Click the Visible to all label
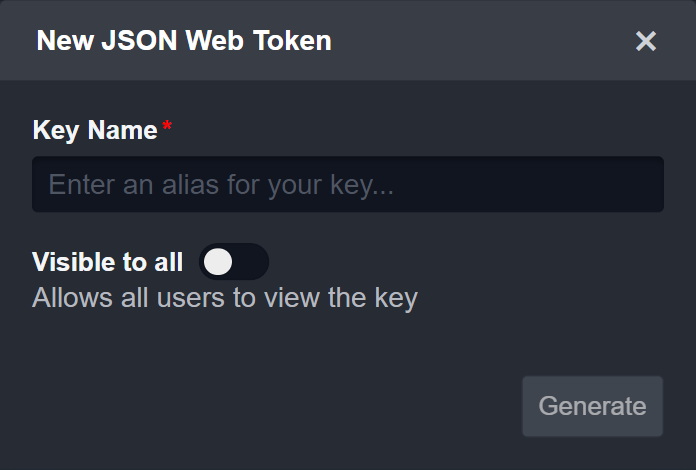The image size is (696, 470). (108, 262)
